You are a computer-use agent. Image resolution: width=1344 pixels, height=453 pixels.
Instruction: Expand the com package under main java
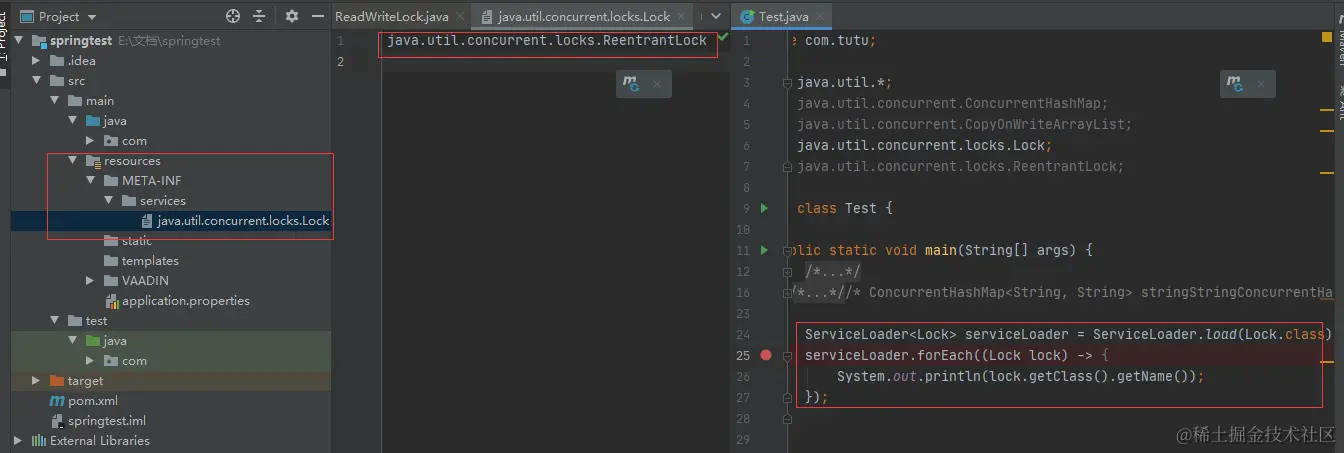pos(90,141)
